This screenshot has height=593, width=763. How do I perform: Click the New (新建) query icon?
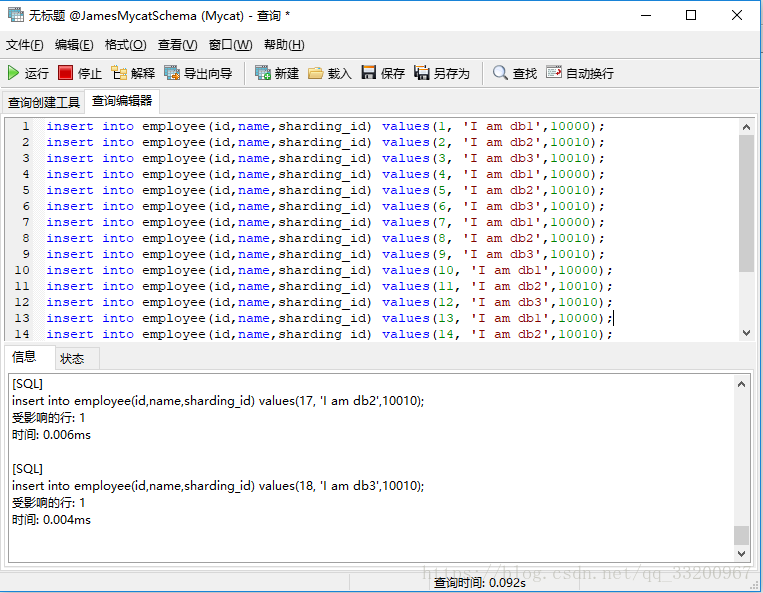point(263,73)
